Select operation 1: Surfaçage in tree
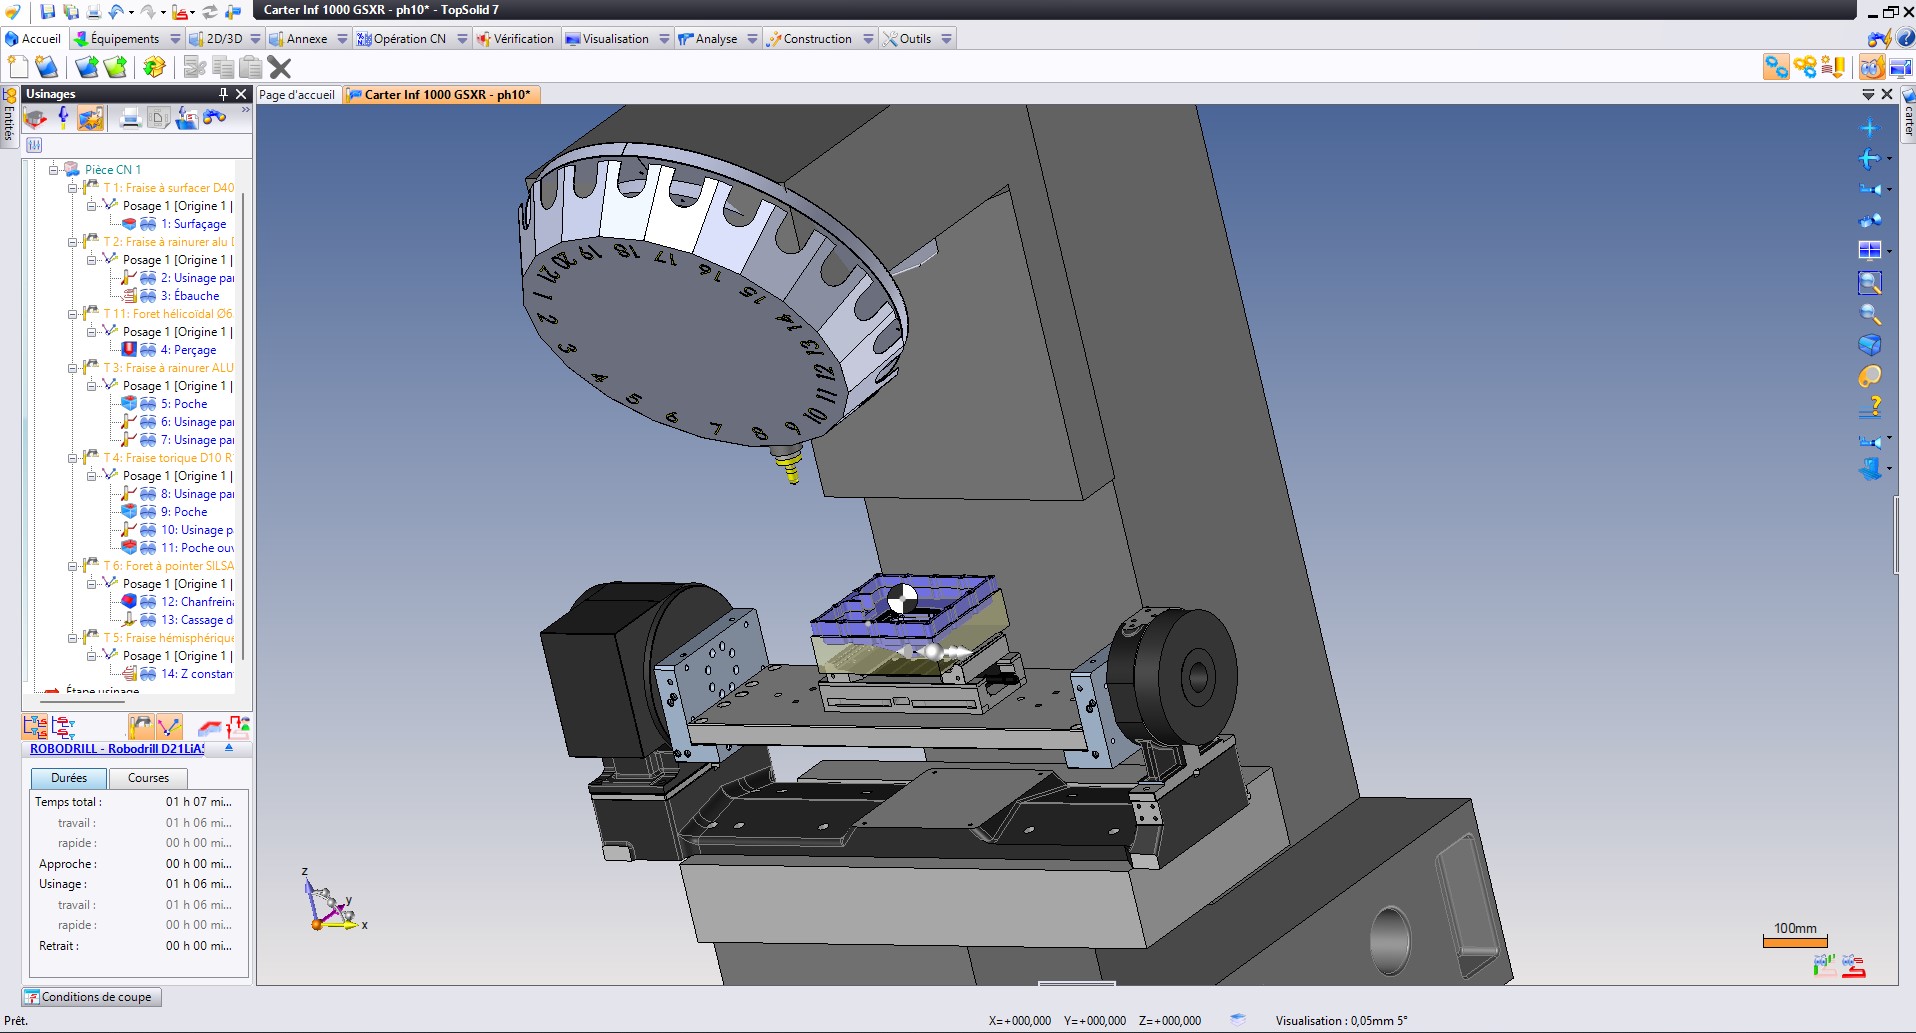Screen dimensions: 1916x1033 point(193,224)
